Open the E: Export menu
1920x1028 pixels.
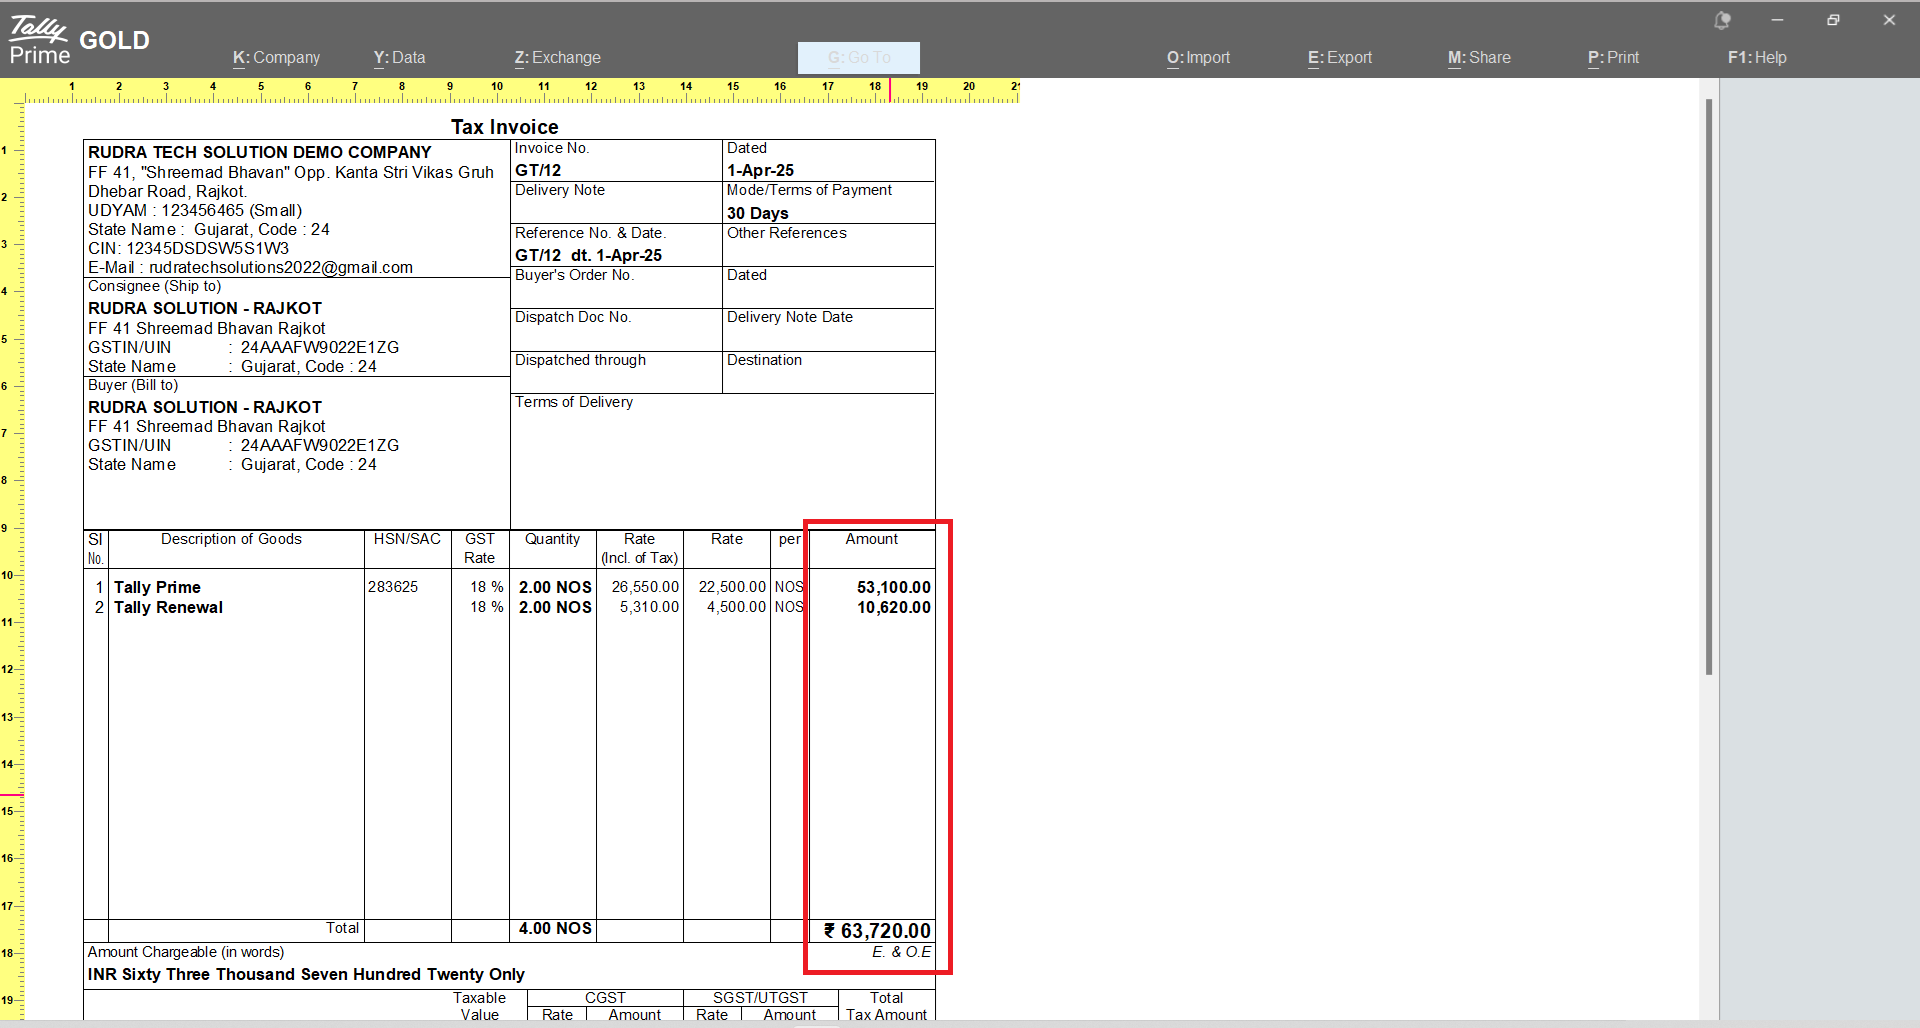pyautogui.click(x=1340, y=58)
